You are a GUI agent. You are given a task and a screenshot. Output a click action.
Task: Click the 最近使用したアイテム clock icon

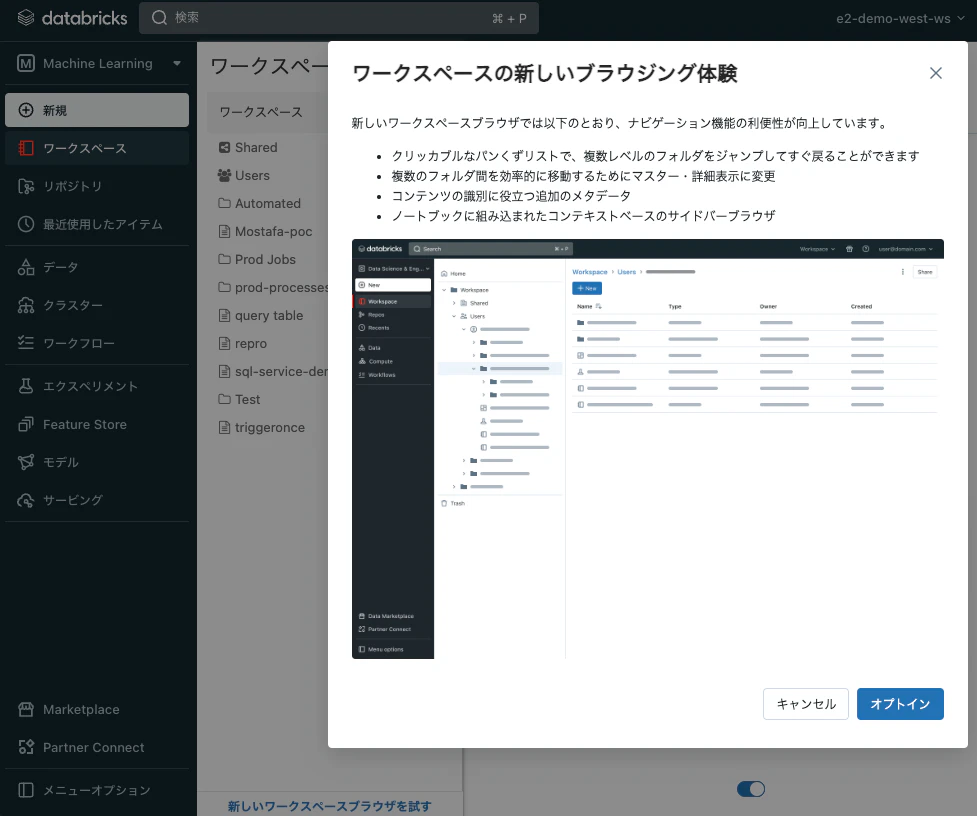point(26,224)
